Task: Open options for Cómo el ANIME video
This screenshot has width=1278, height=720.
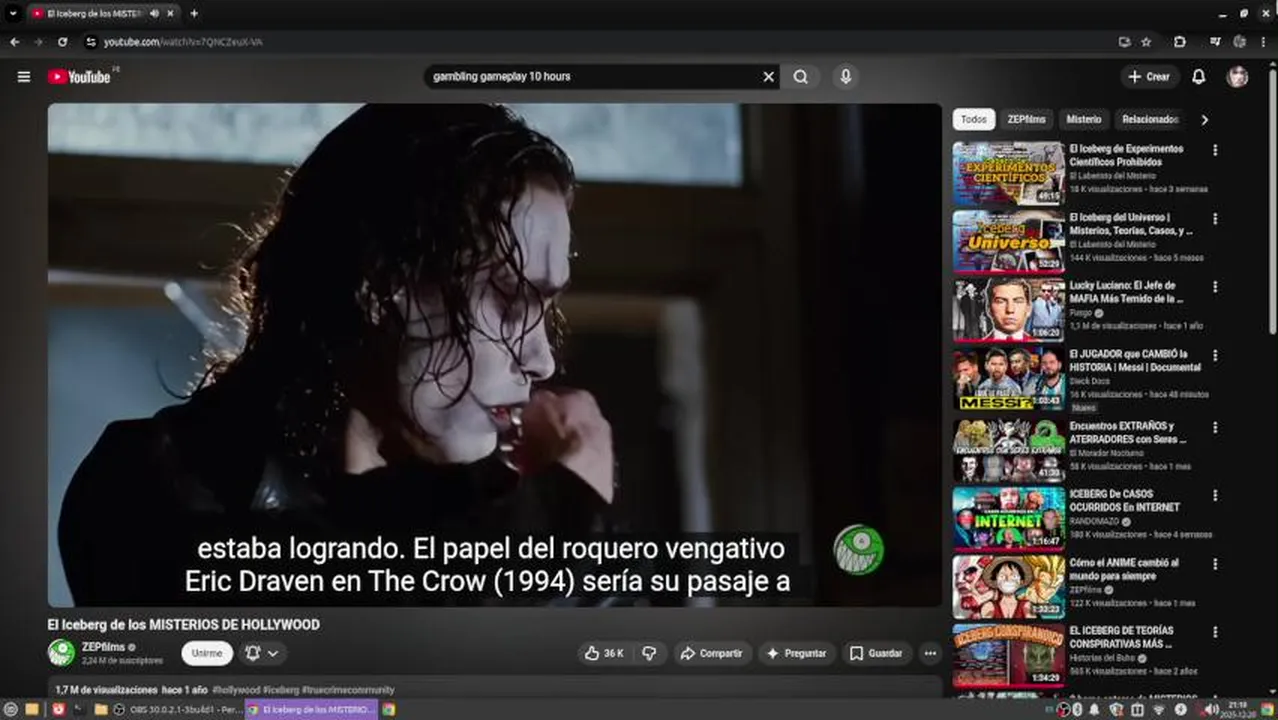Action: pyautogui.click(x=1215, y=564)
